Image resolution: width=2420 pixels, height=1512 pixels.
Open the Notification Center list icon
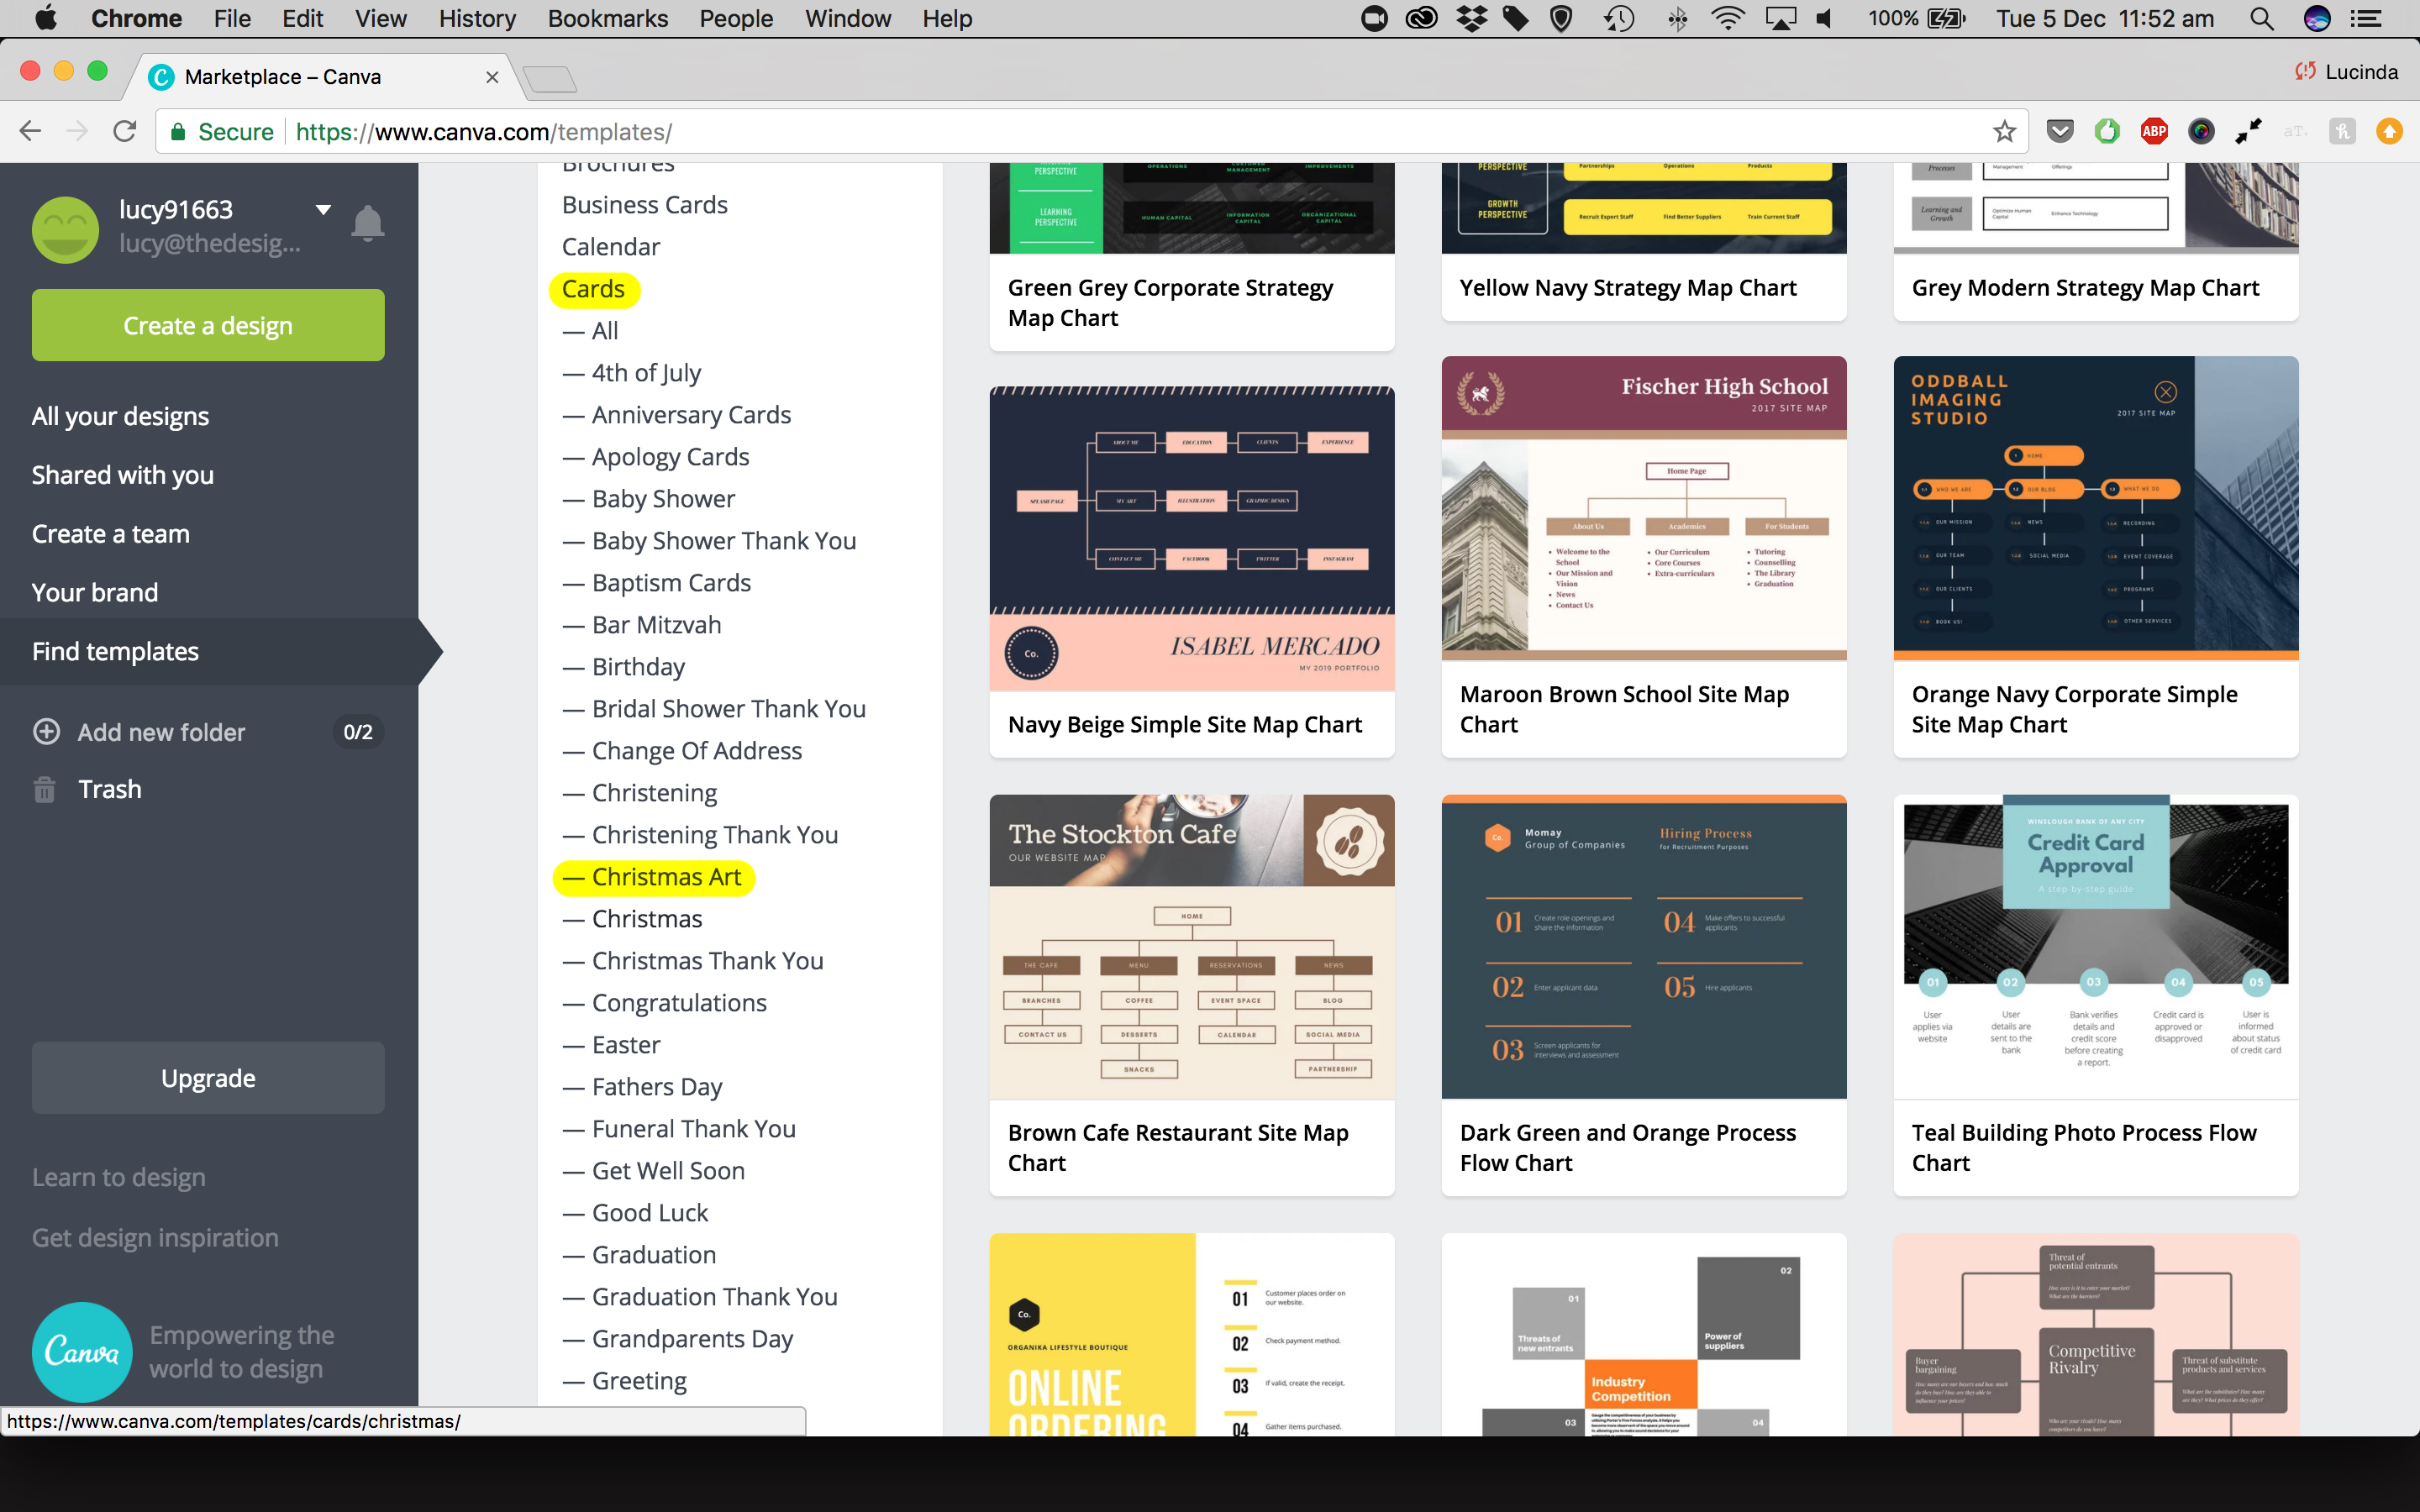(2366, 19)
